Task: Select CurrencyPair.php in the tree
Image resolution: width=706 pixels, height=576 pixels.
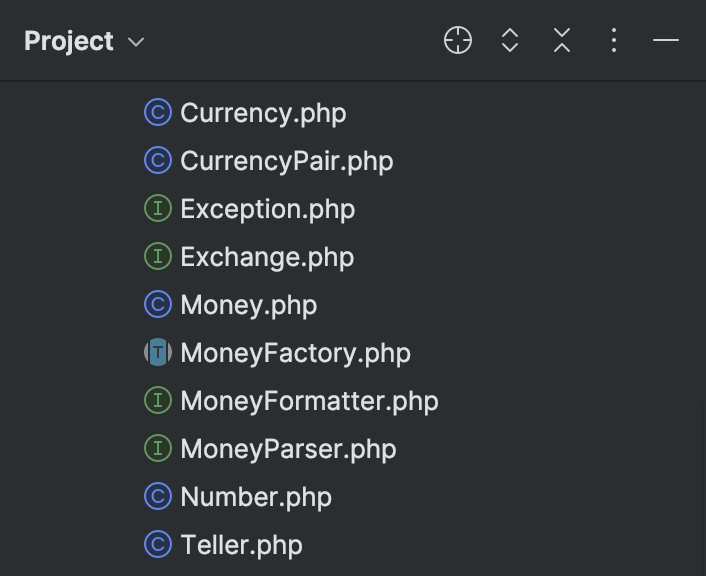Action: click(x=286, y=161)
